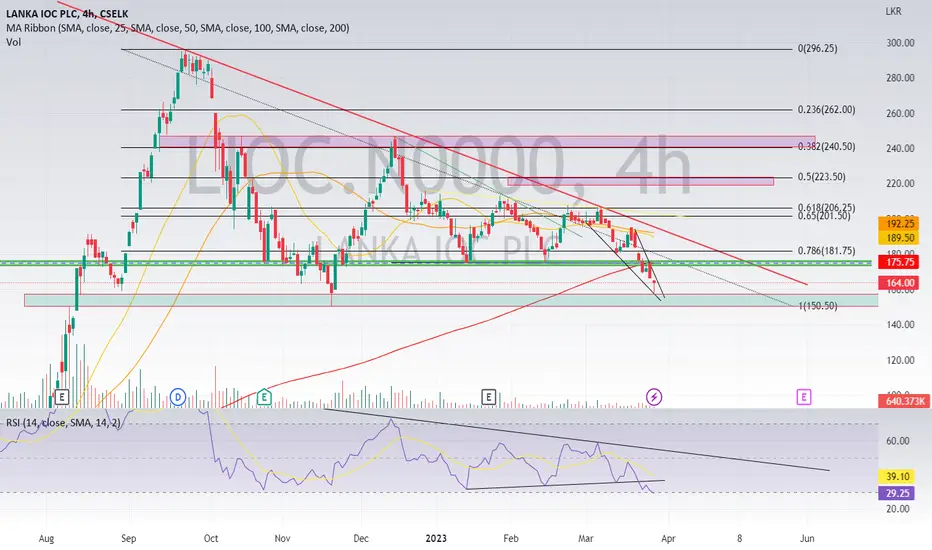
Task: Click the Mar label on the time axis
Action: pyautogui.click(x=585, y=539)
